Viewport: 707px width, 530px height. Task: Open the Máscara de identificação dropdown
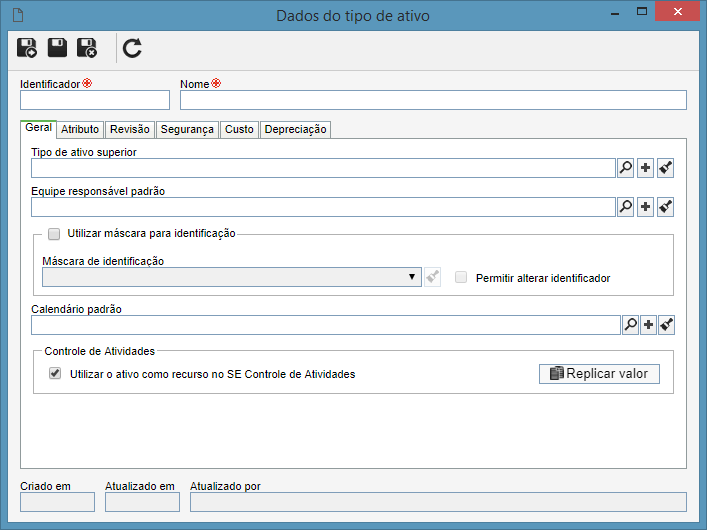pyautogui.click(x=232, y=277)
